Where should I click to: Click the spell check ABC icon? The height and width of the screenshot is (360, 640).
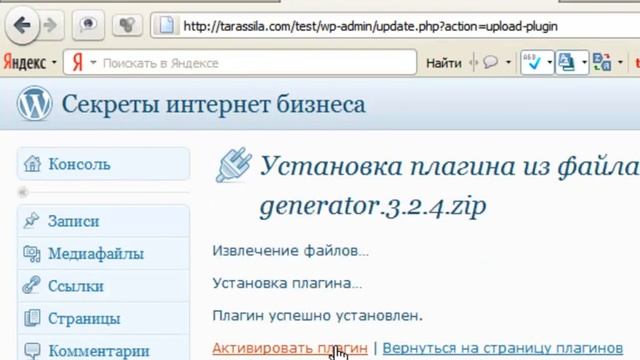[532, 62]
